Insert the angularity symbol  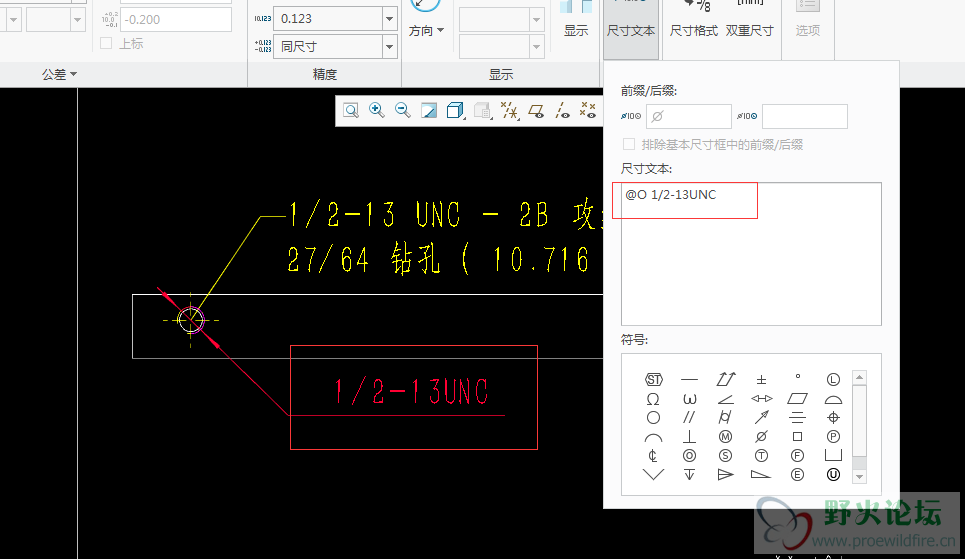coord(726,399)
